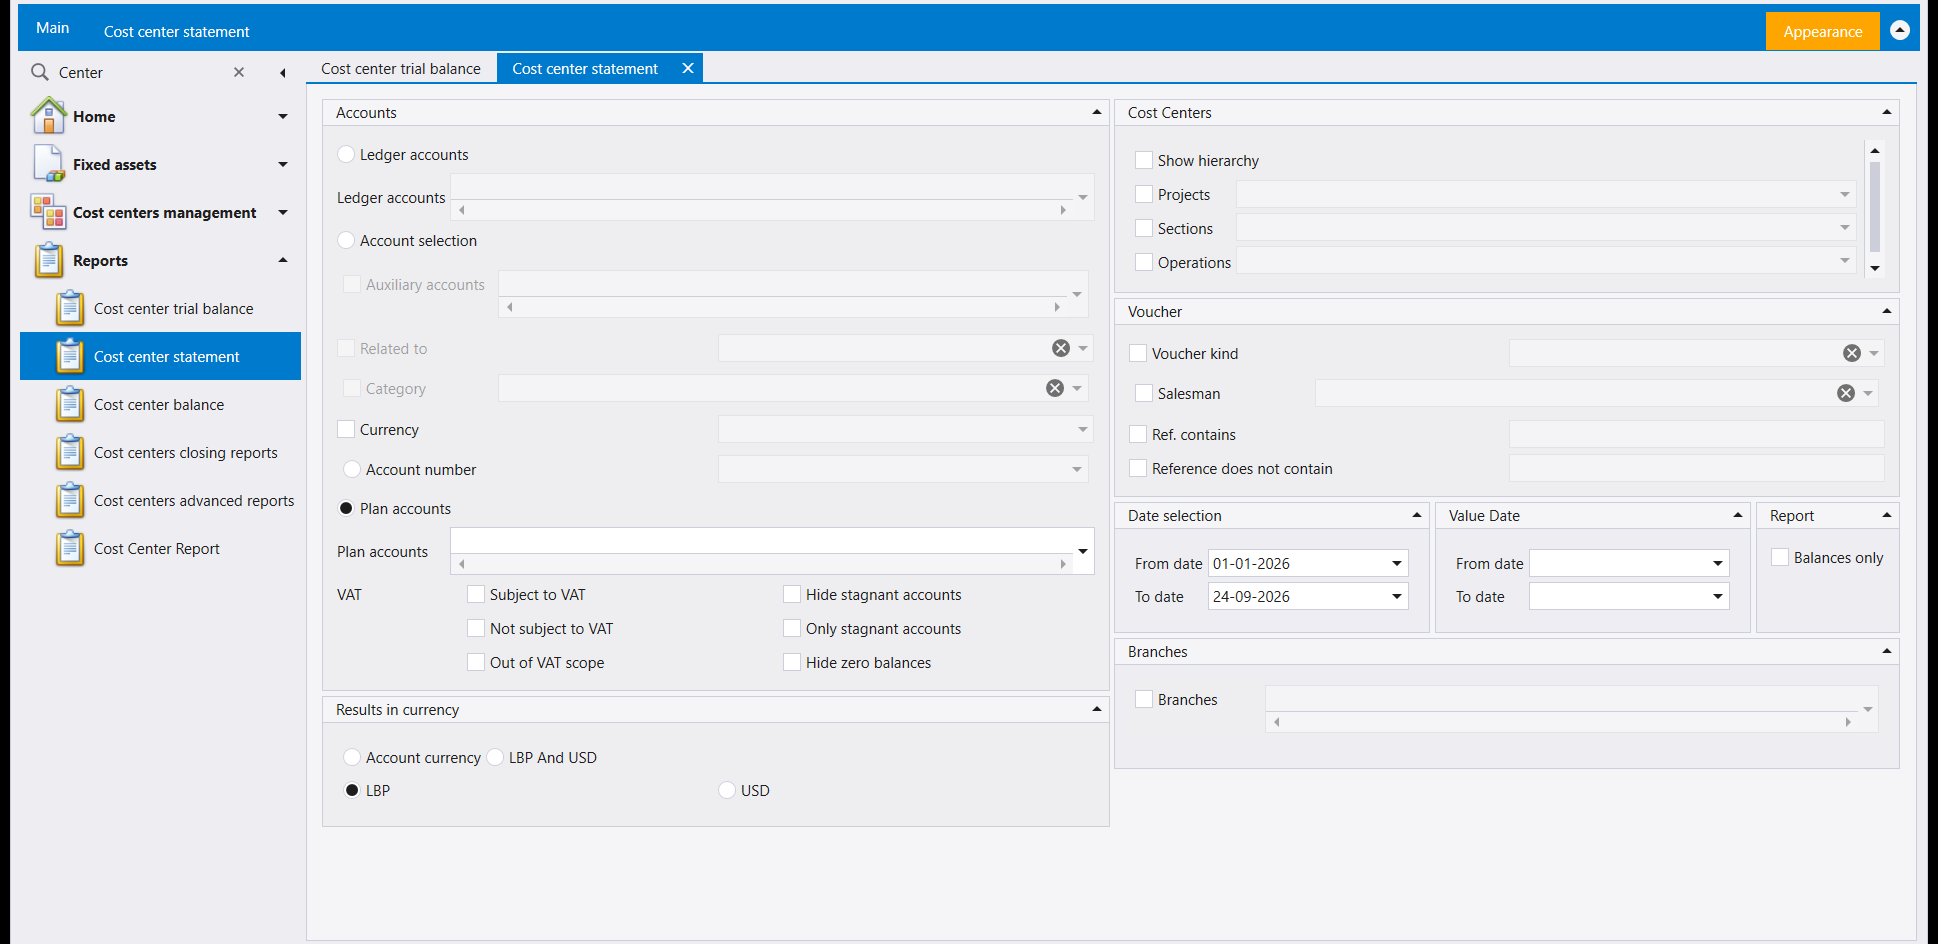Click the Ref. contains text field
The image size is (1938, 944).
[1696, 434]
